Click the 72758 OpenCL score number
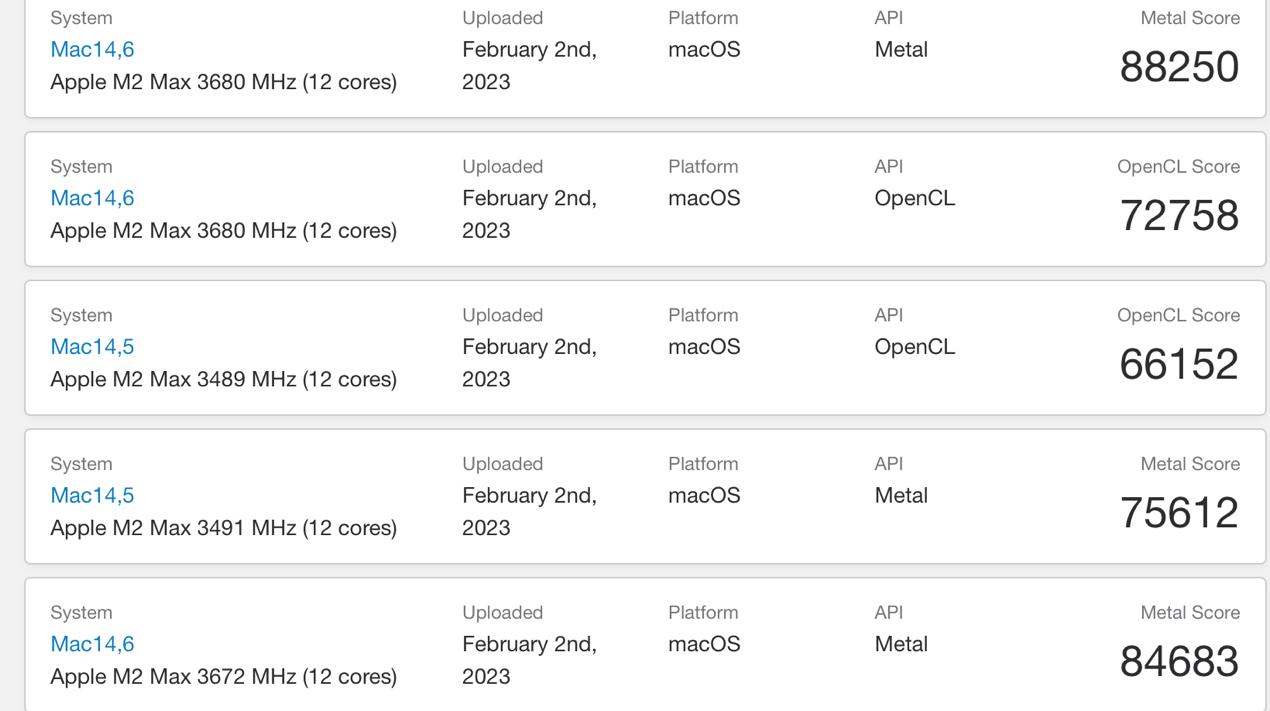 pyautogui.click(x=1179, y=216)
